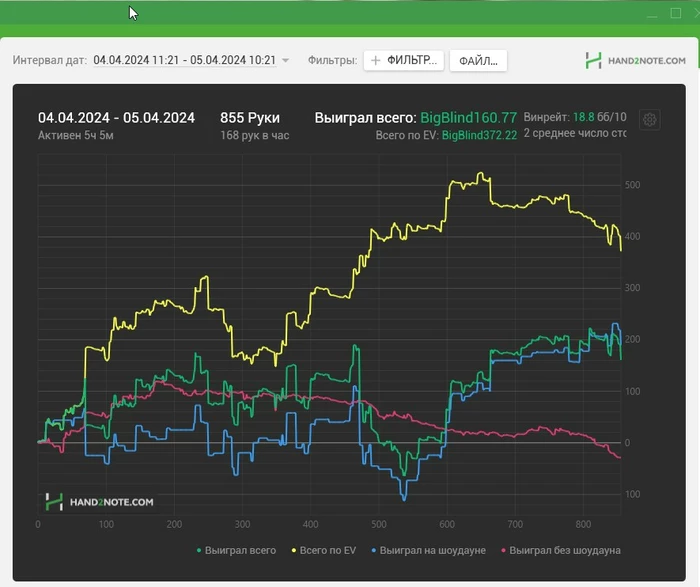700x587 pixels.
Task: Toggle the Выиграл всего legend series
Action: coord(236,550)
